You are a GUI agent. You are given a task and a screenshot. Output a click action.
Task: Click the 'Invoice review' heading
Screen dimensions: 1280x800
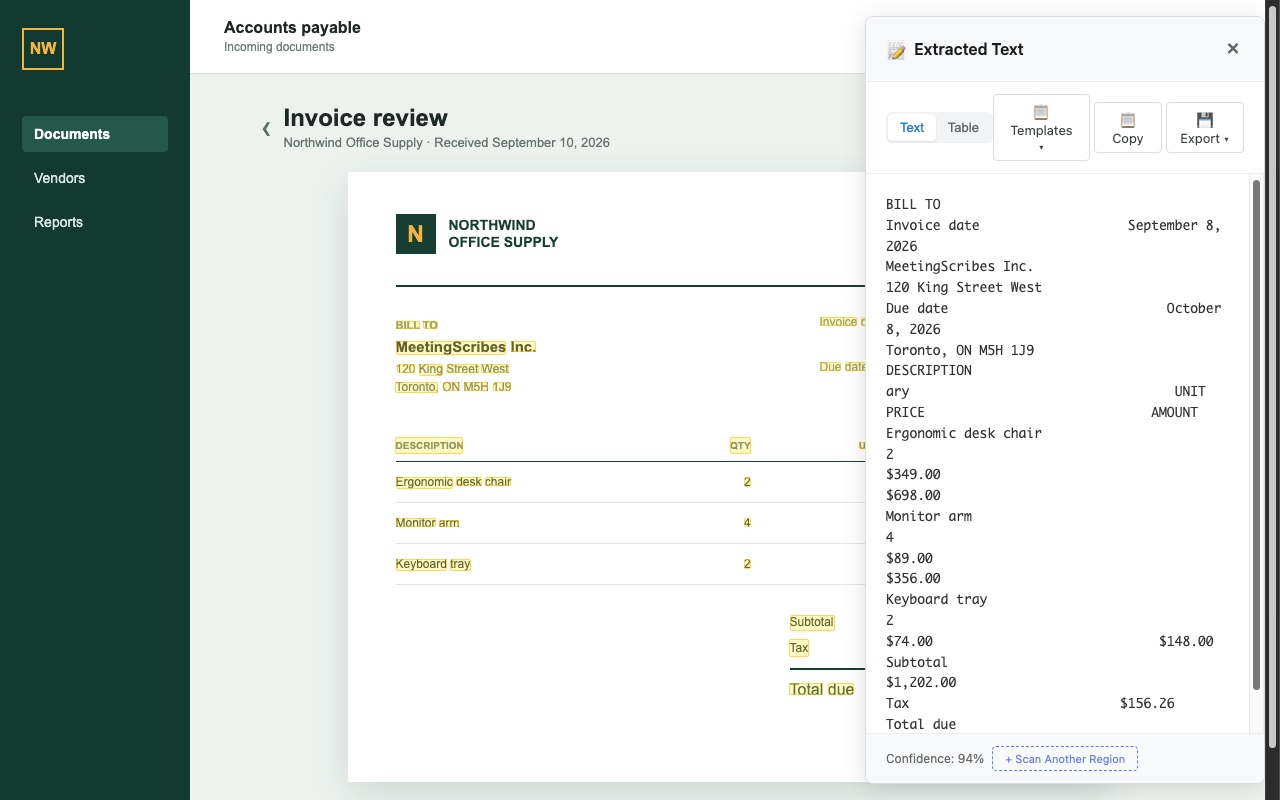click(366, 118)
